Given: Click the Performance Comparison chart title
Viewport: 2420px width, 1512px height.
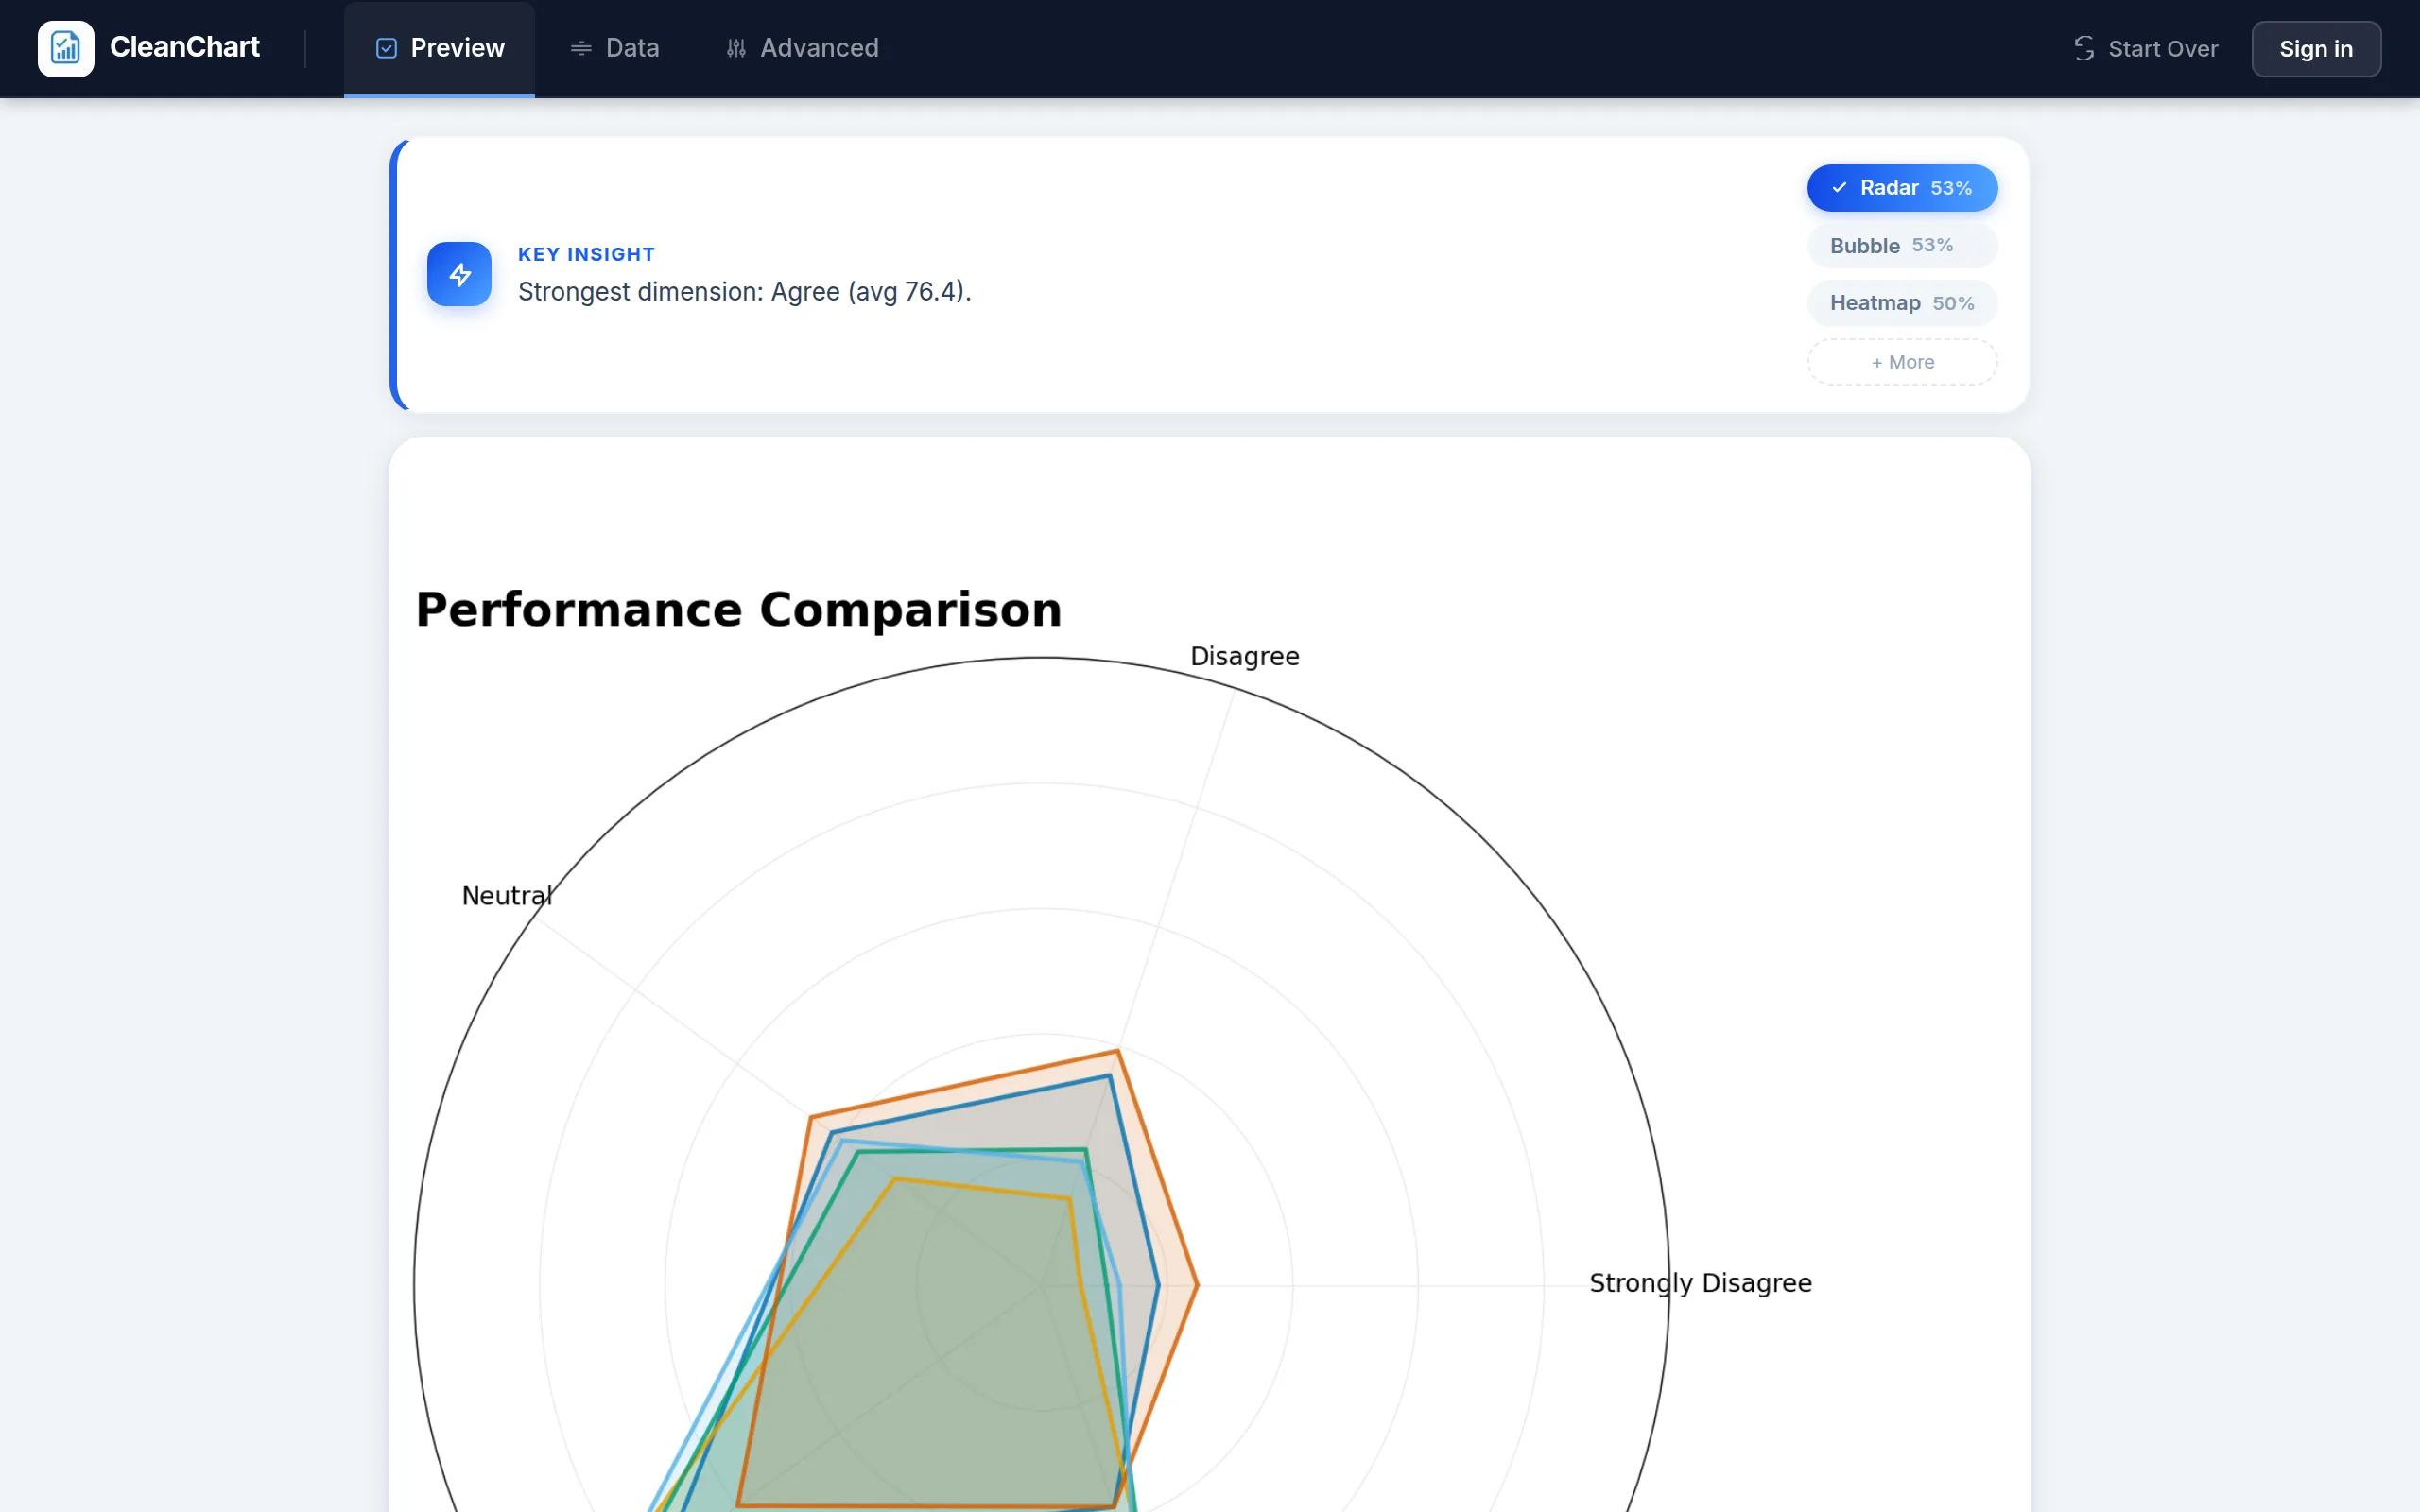Looking at the screenshot, I should (739, 609).
